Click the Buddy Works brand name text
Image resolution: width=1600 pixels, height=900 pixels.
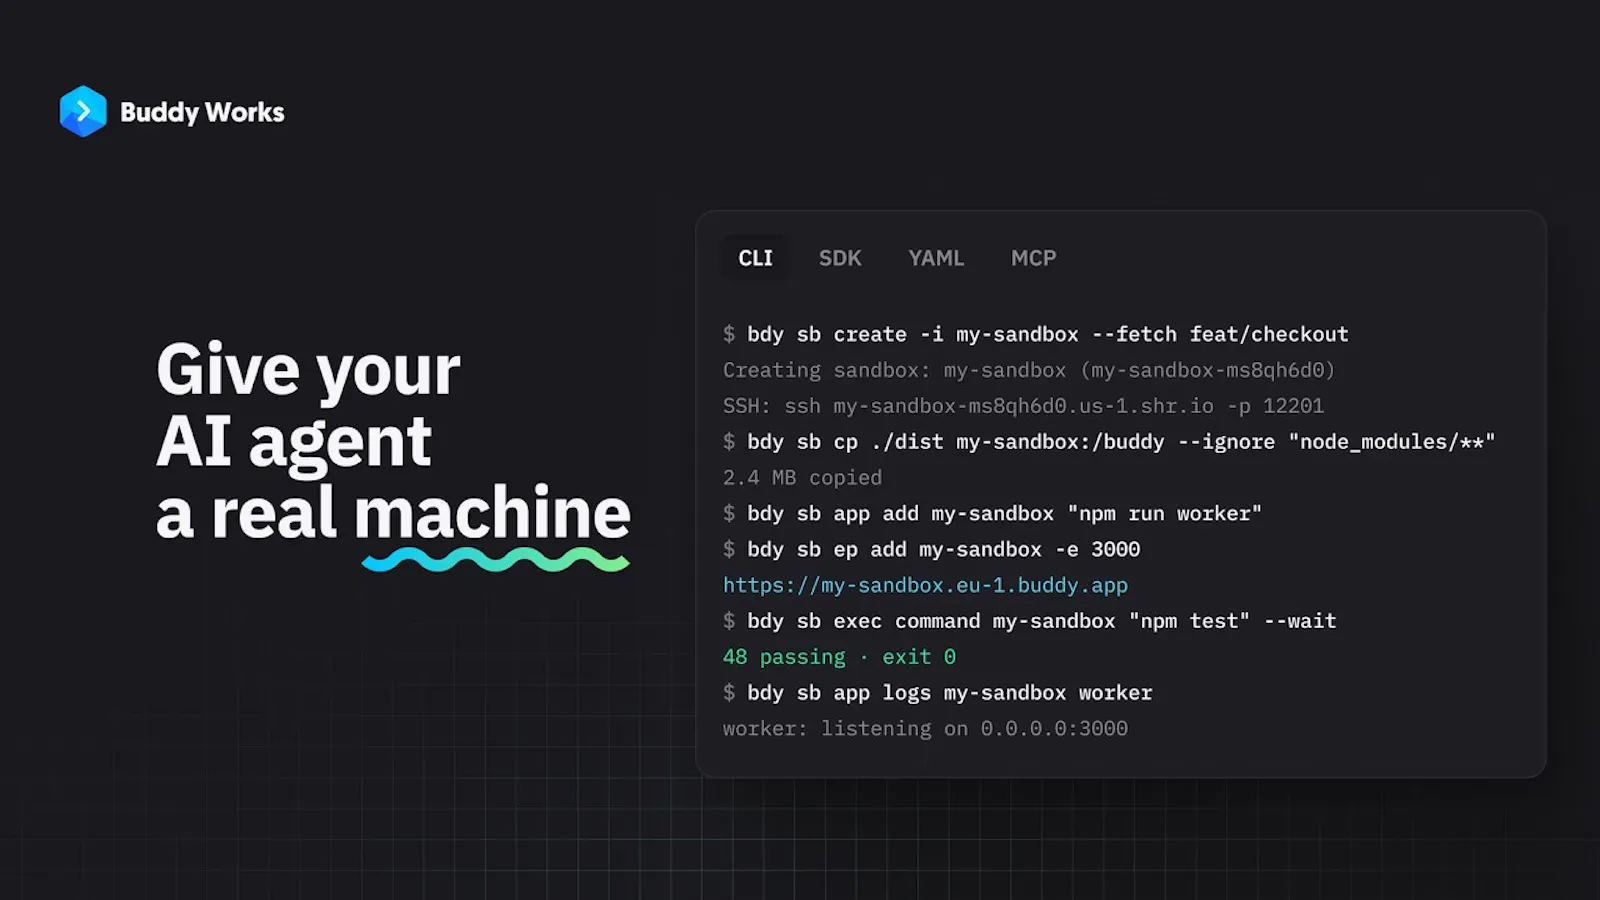pos(202,112)
